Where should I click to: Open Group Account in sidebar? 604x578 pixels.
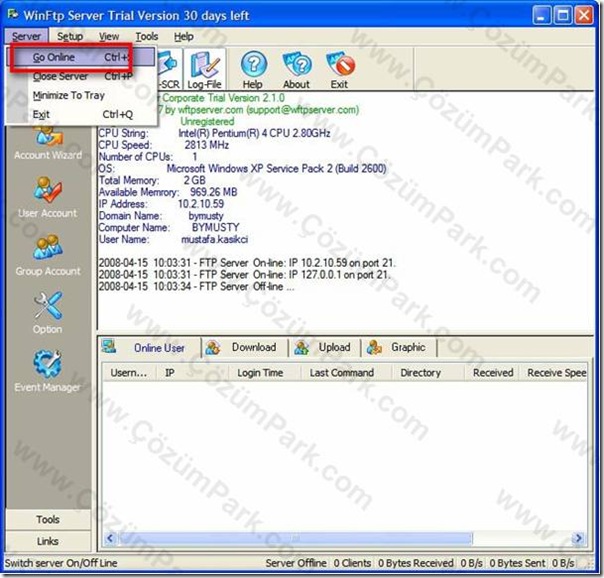tap(48, 255)
